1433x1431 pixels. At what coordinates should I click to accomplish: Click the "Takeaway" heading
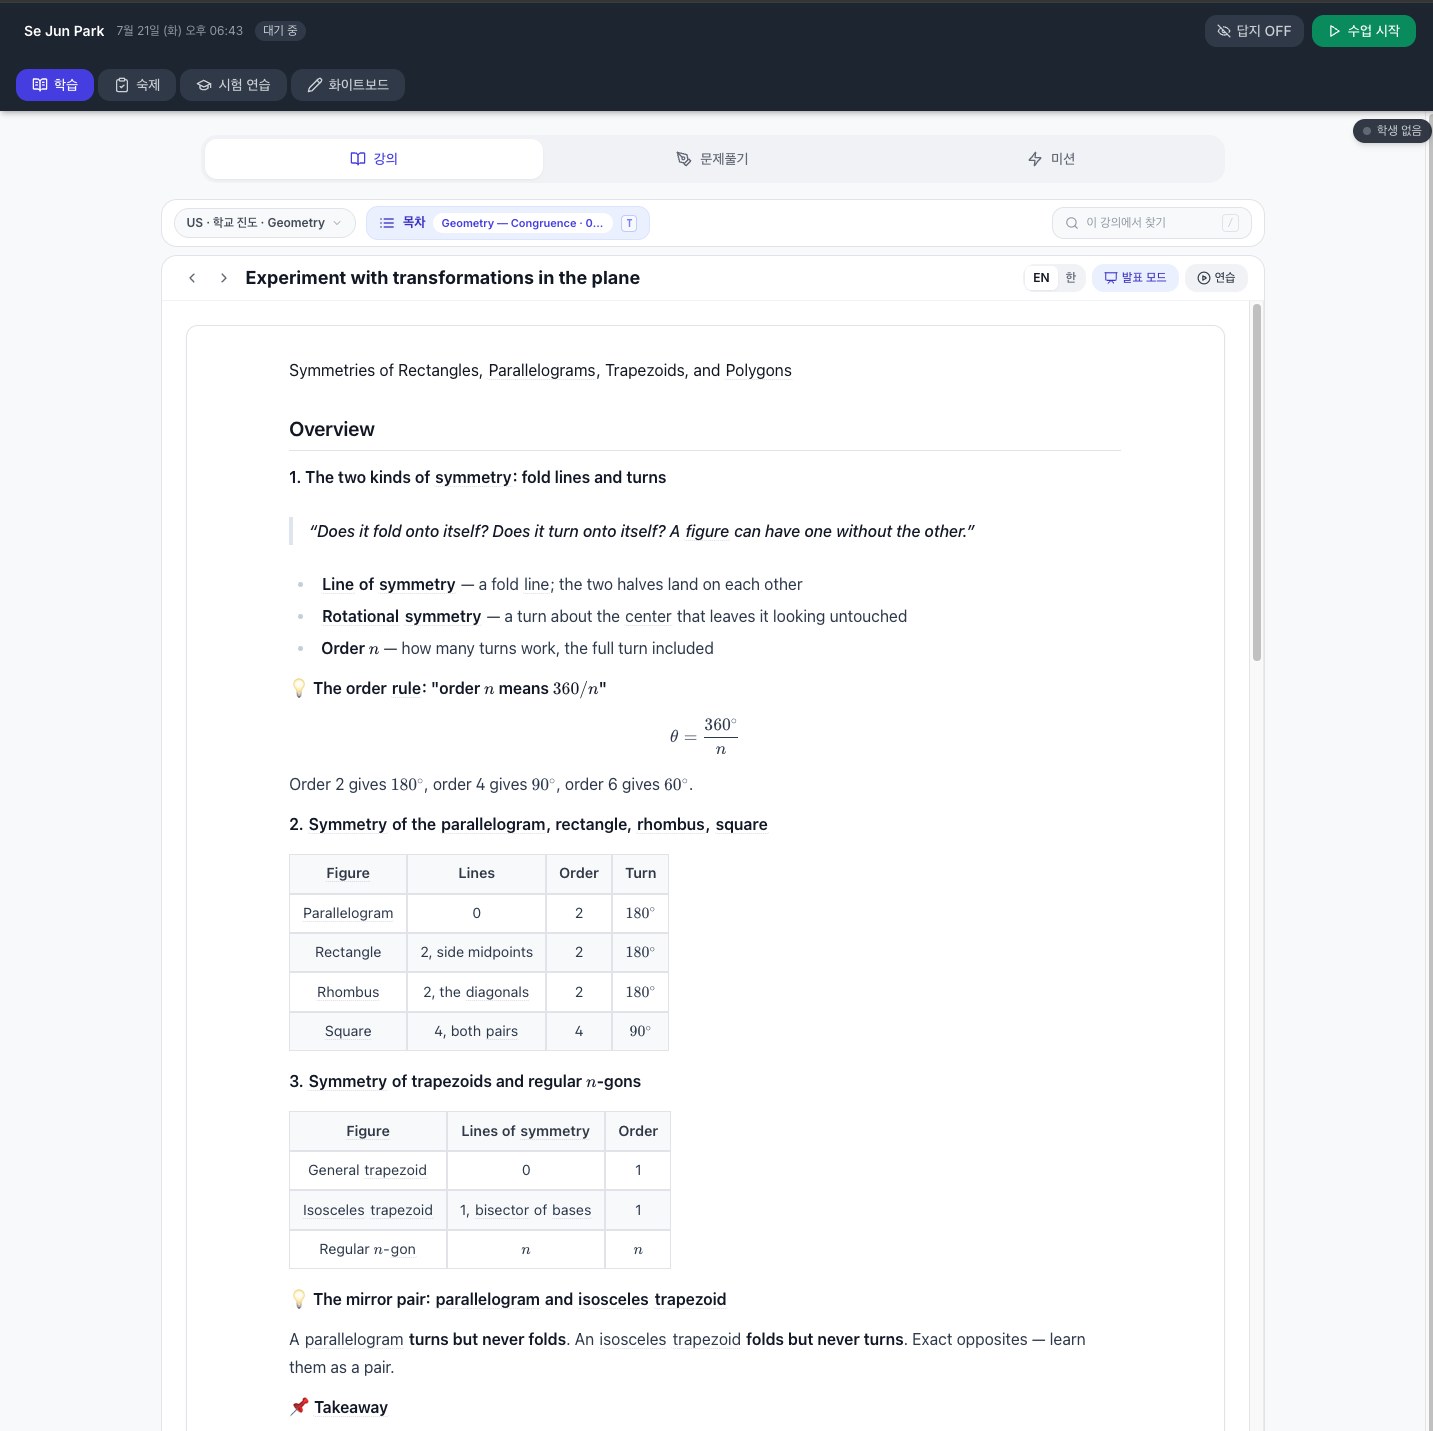coord(351,1408)
